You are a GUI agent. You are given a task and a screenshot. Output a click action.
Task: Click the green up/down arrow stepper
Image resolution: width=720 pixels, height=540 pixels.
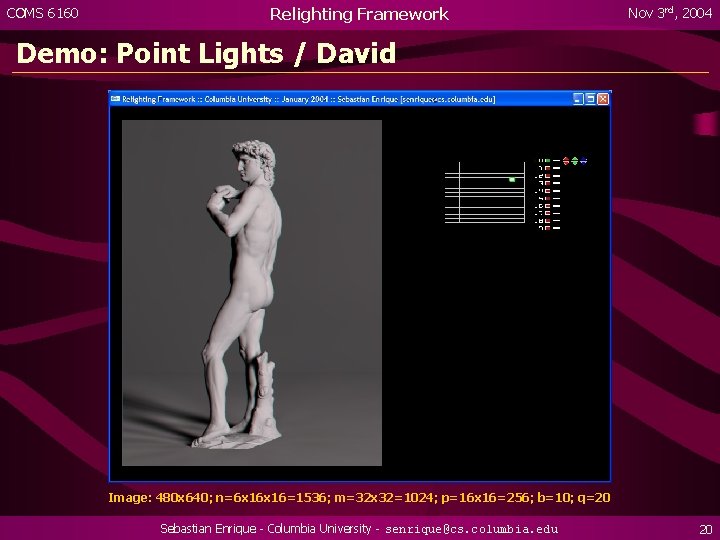(574, 161)
